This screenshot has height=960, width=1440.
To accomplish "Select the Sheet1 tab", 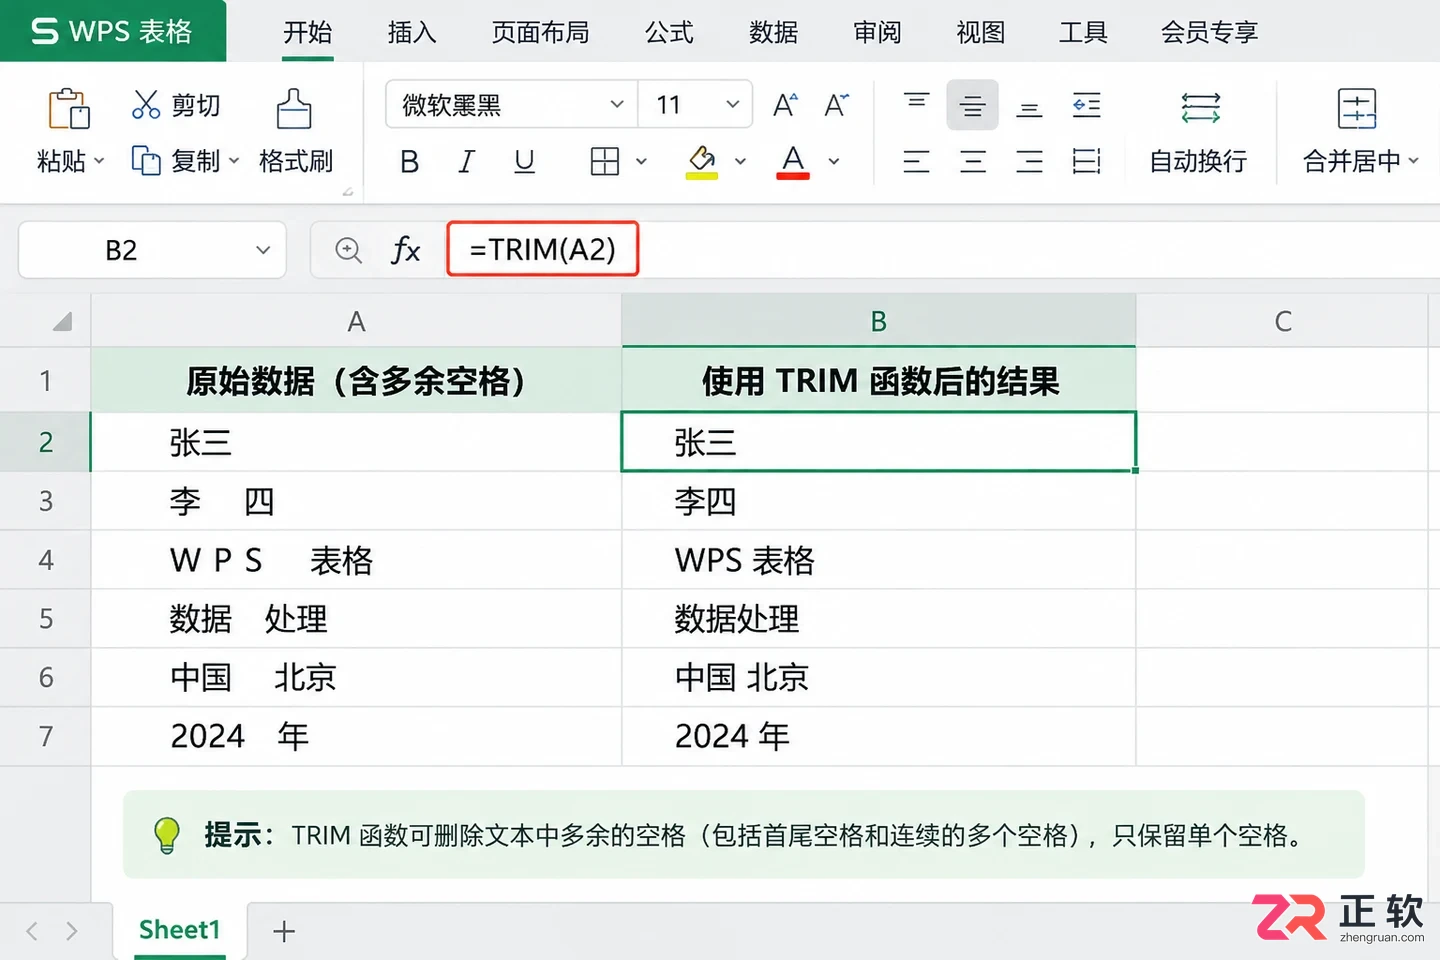I will click(179, 930).
